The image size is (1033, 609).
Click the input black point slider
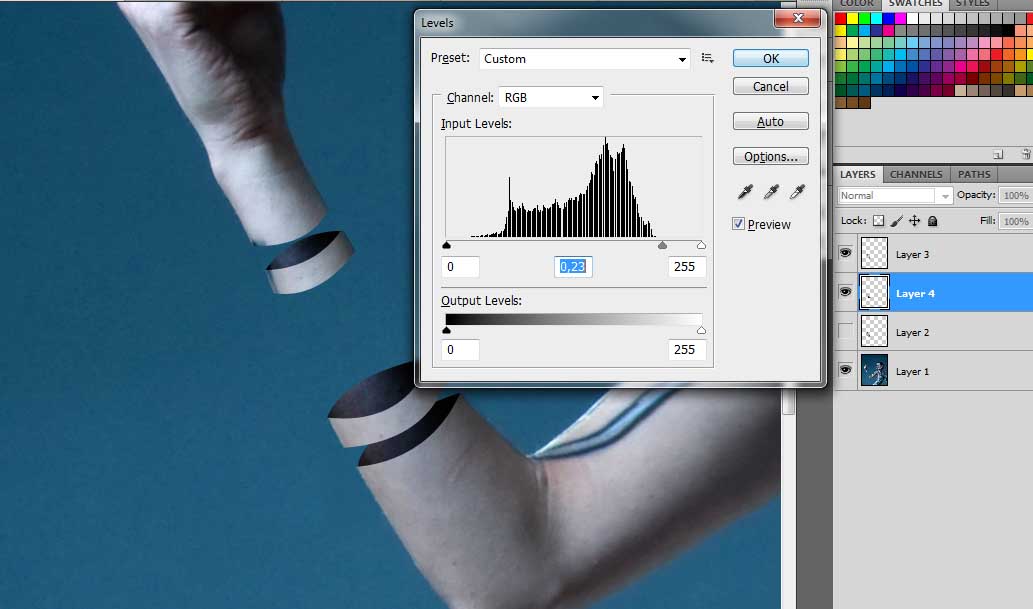point(447,245)
